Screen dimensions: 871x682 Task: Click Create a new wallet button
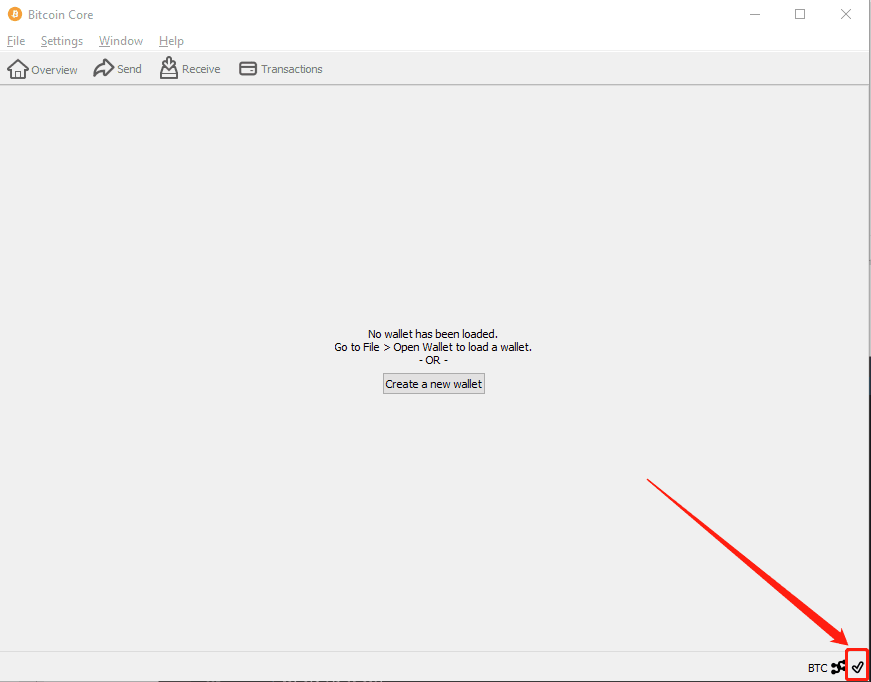[434, 384]
